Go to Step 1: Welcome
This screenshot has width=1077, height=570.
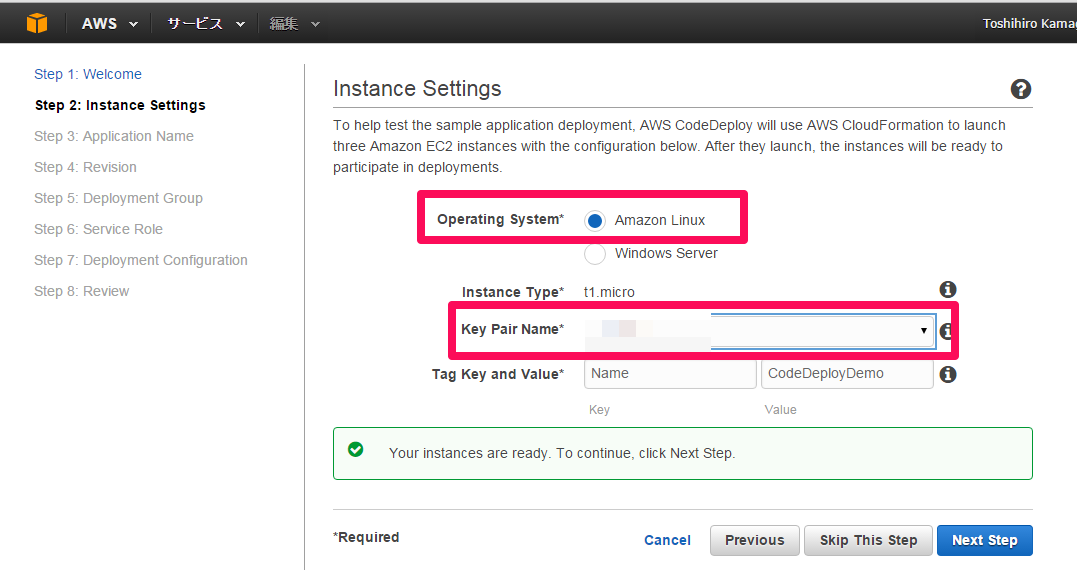(88, 74)
